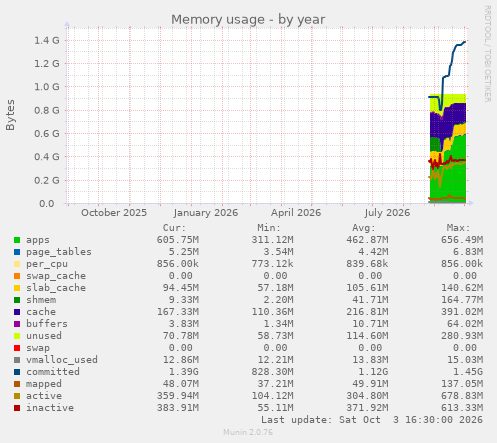Viewport: 497px width, 443px height.
Task: Click the 'slab_cache' legend label
Action: click(x=56, y=288)
